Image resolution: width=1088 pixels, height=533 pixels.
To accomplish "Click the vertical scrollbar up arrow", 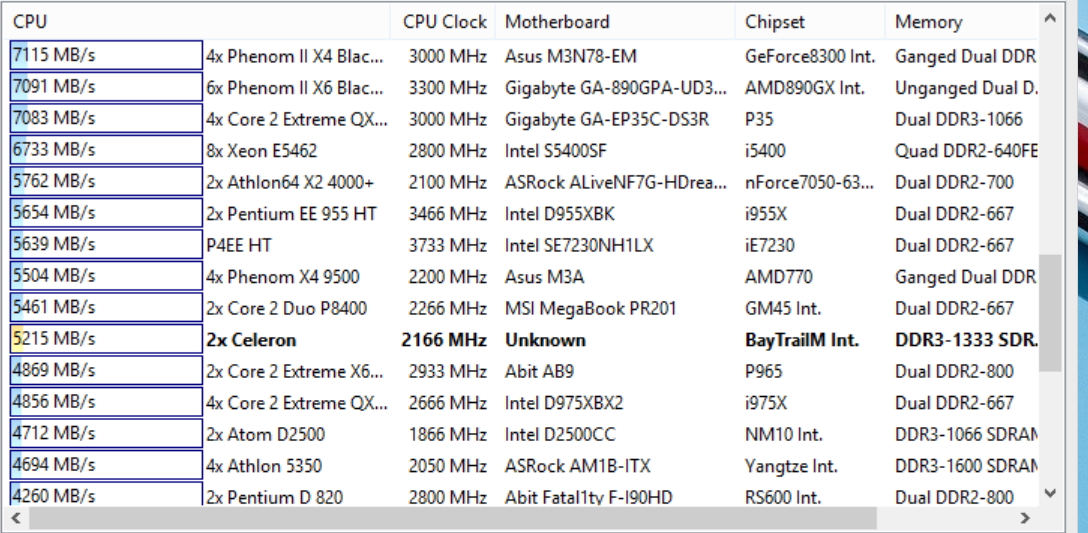I will coord(1050,19).
